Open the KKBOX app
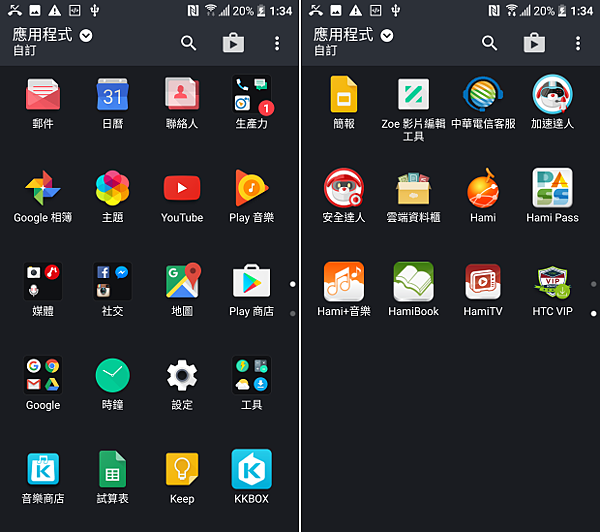Viewport: 600px width, 532px height. 252,469
